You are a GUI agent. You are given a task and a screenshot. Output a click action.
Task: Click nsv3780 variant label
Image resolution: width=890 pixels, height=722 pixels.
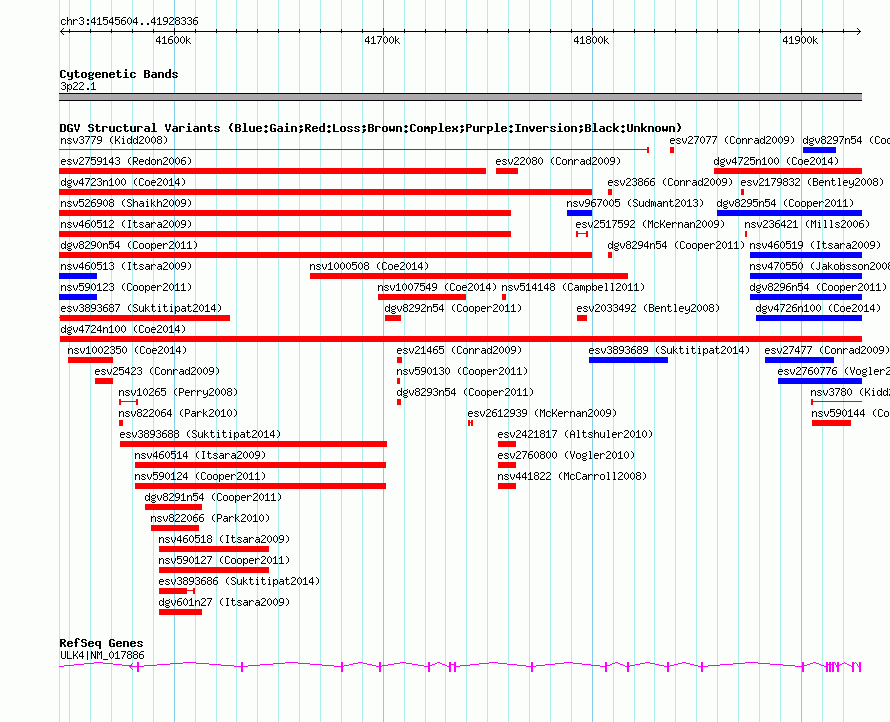coord(850,392)
